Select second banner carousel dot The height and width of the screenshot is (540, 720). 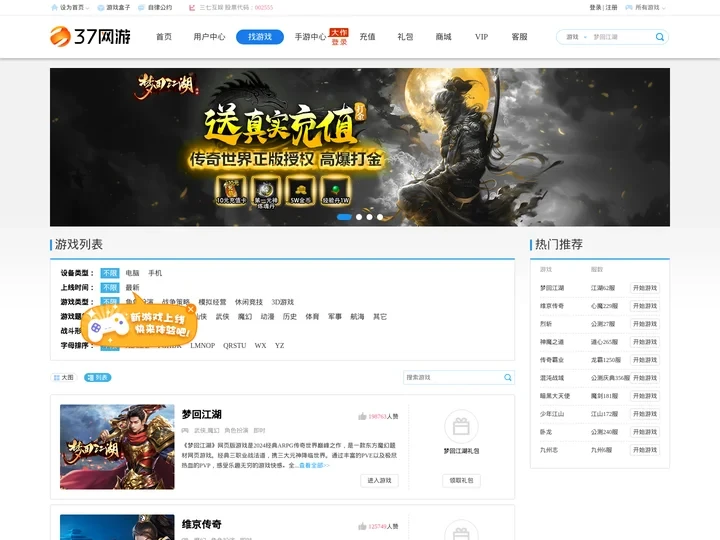(359, 217)
